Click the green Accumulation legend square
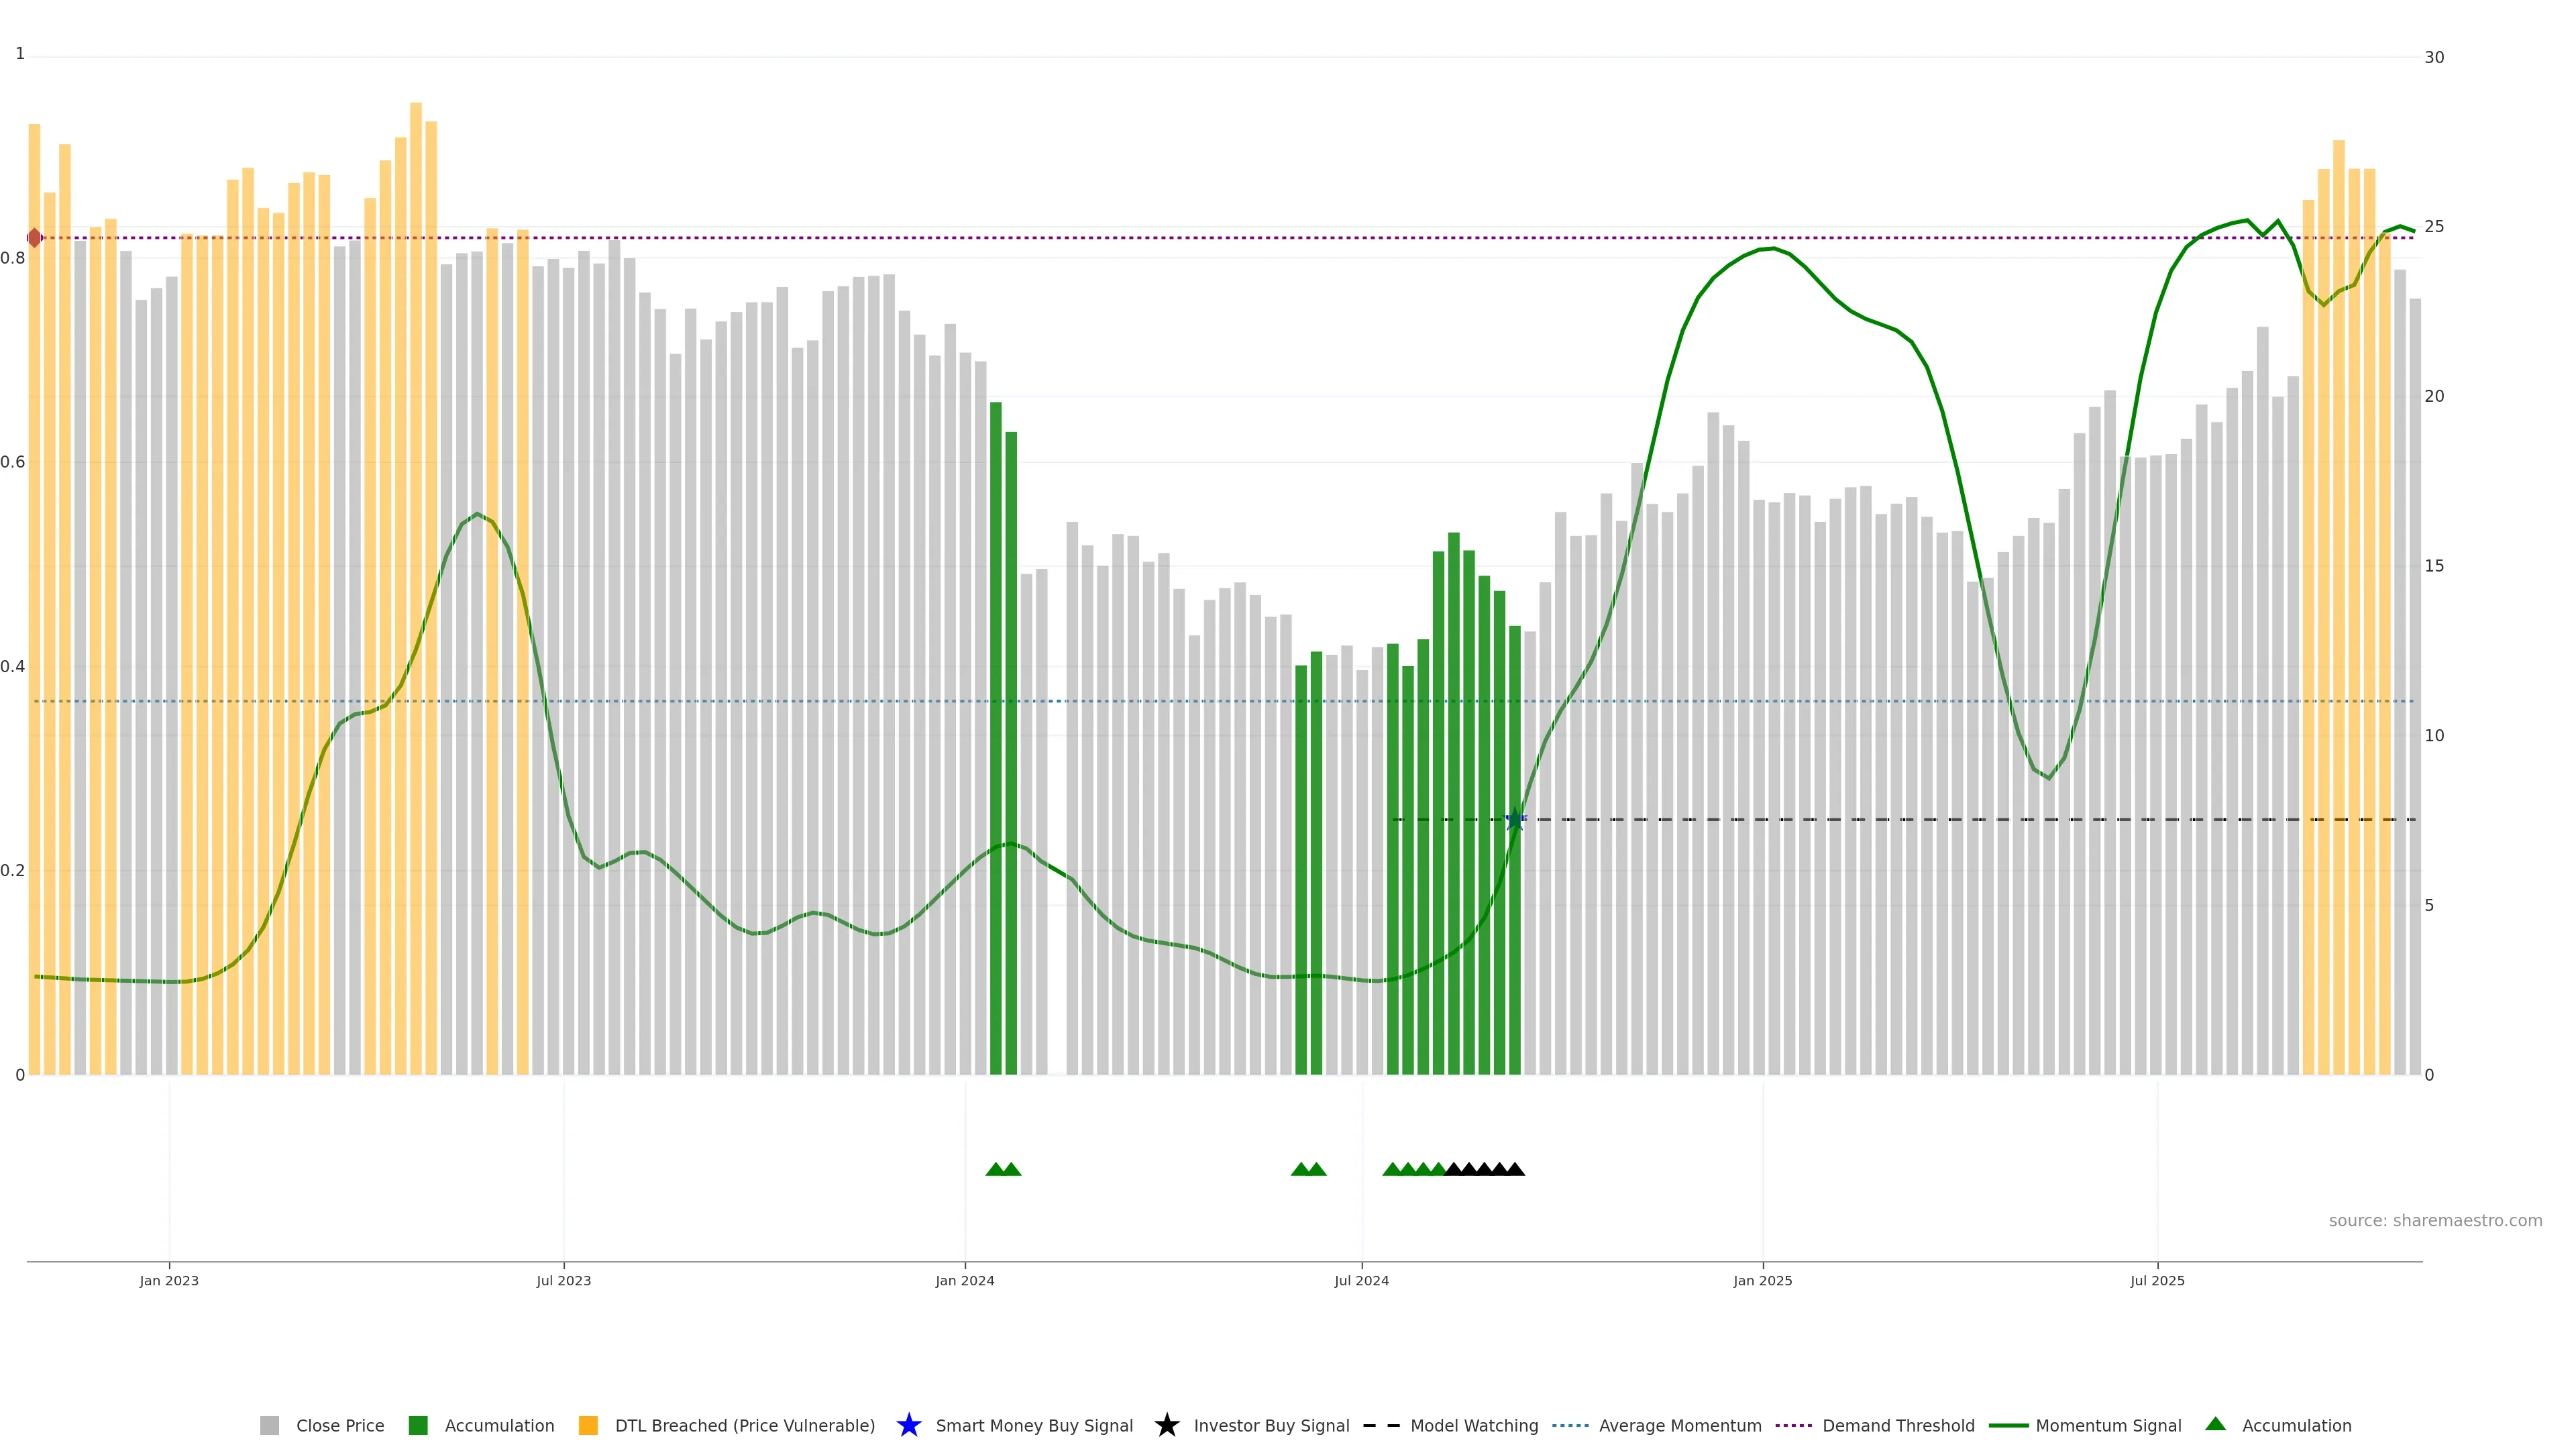Viewport: 2576px width, 1449px height. (x=418, y=1425)
